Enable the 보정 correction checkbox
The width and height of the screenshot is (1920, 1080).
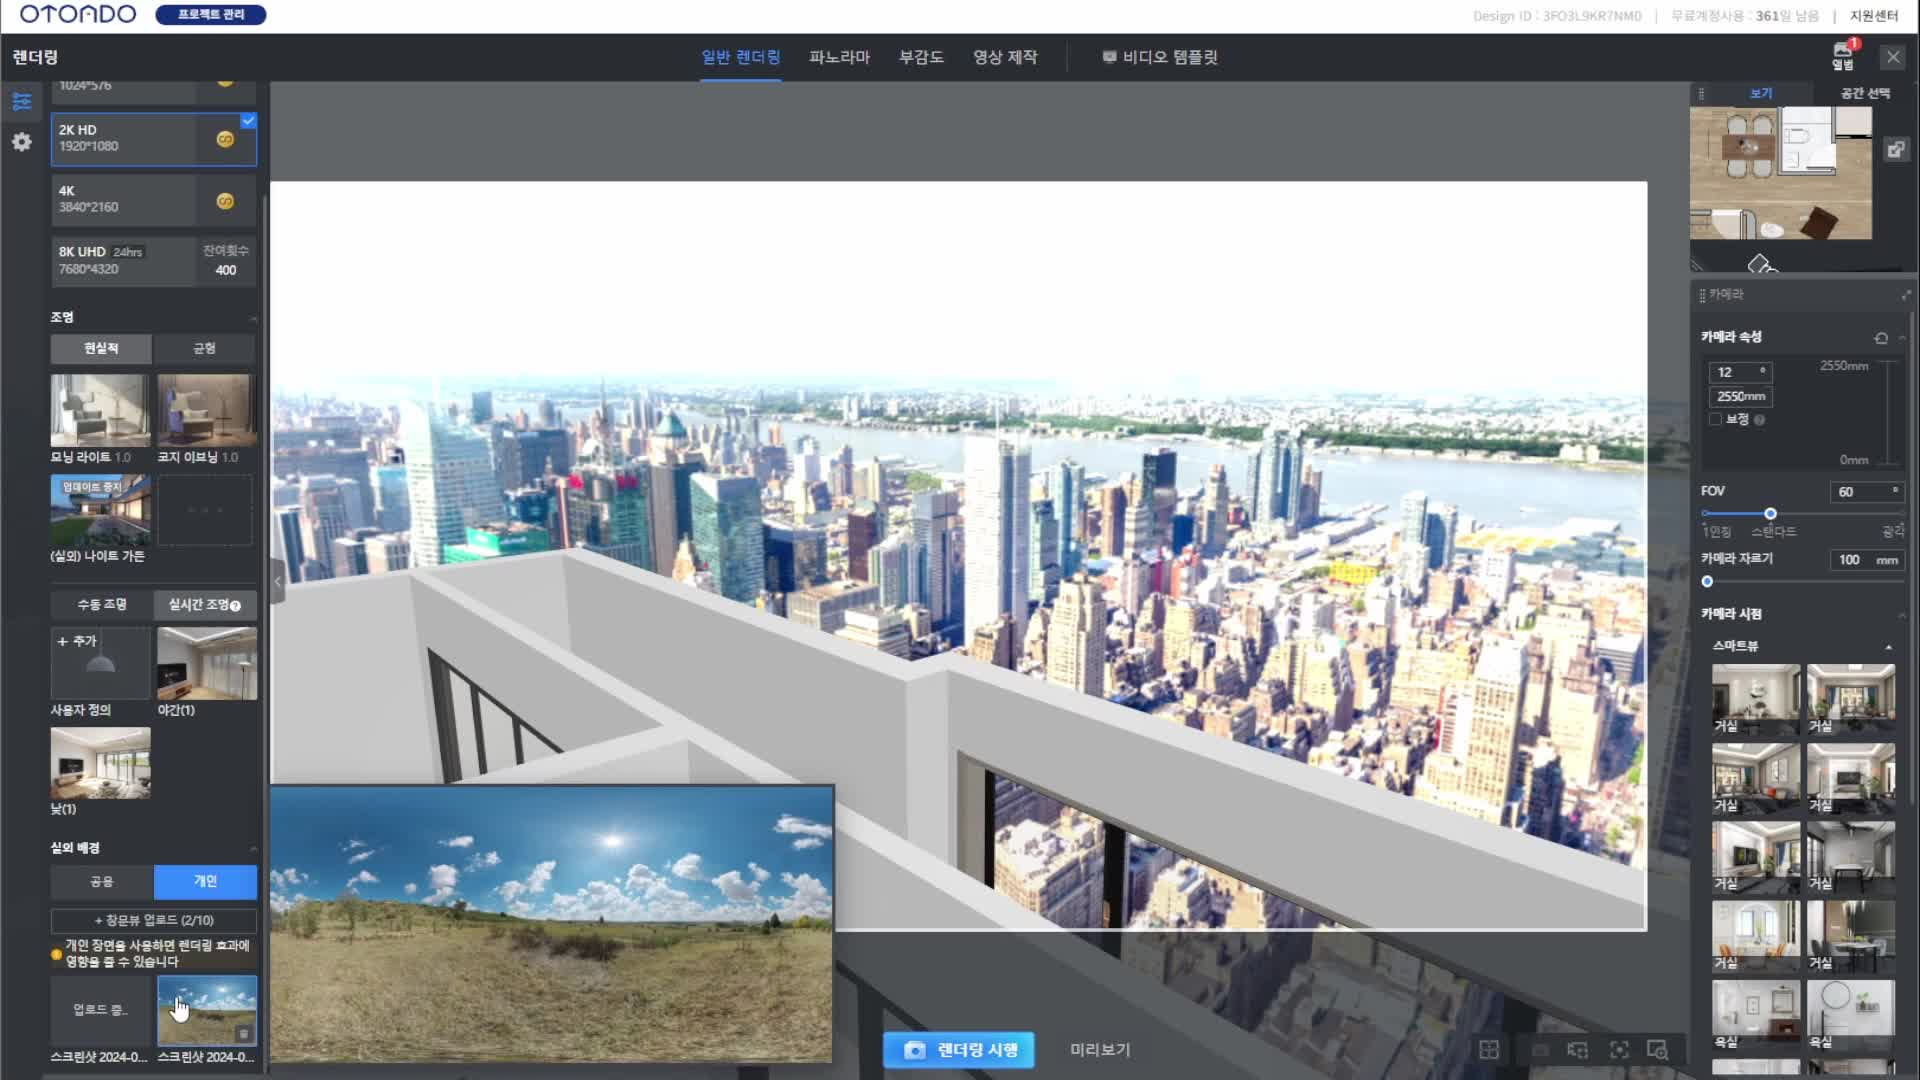tap(1716, 420)
